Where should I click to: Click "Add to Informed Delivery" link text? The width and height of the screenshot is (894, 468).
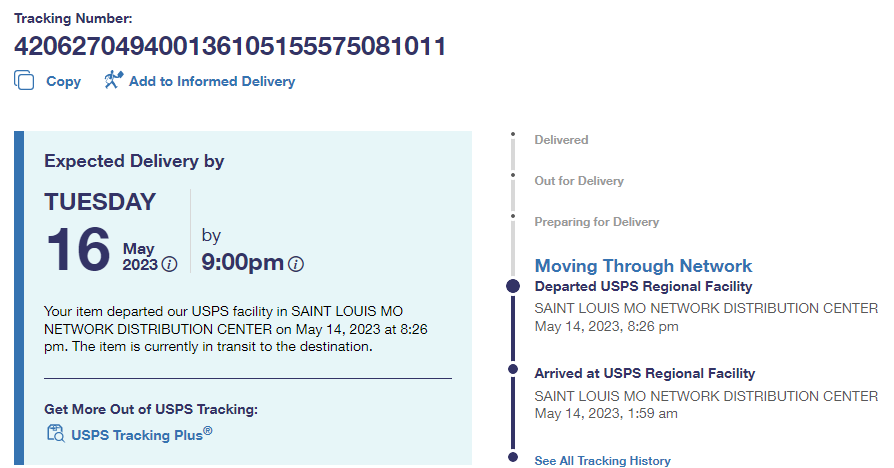click(212, 82)
